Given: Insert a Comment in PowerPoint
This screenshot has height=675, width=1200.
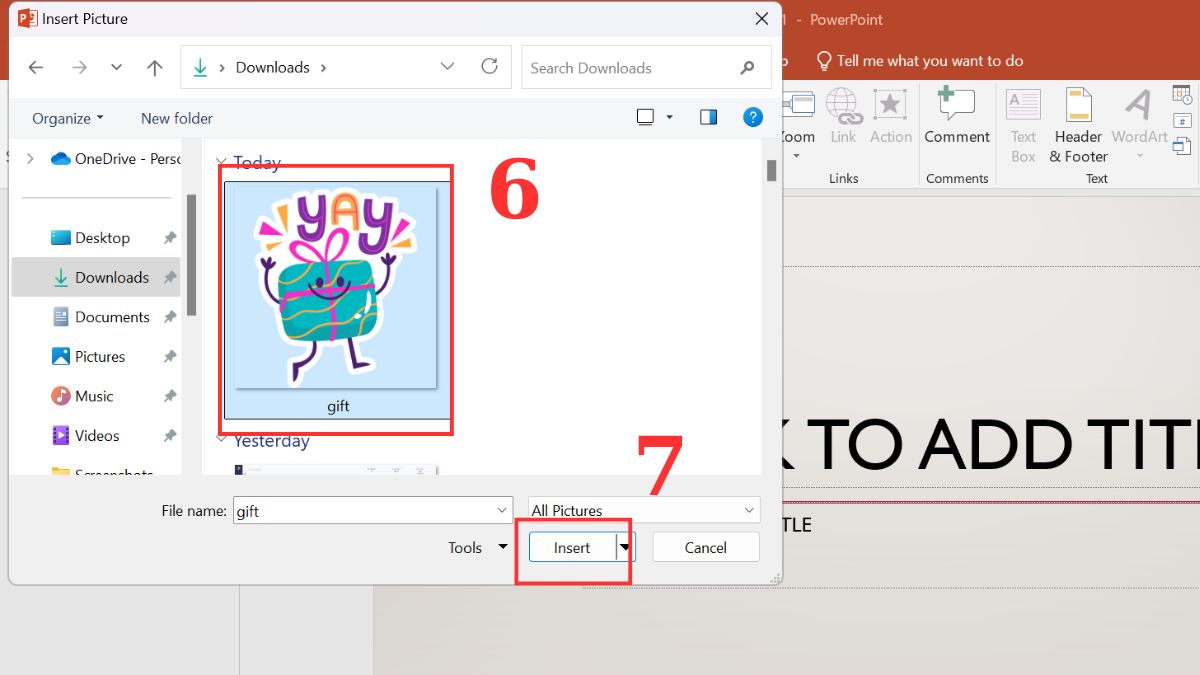Looking at the screenshot, I should pyautogui.click(x=957, y=116).
